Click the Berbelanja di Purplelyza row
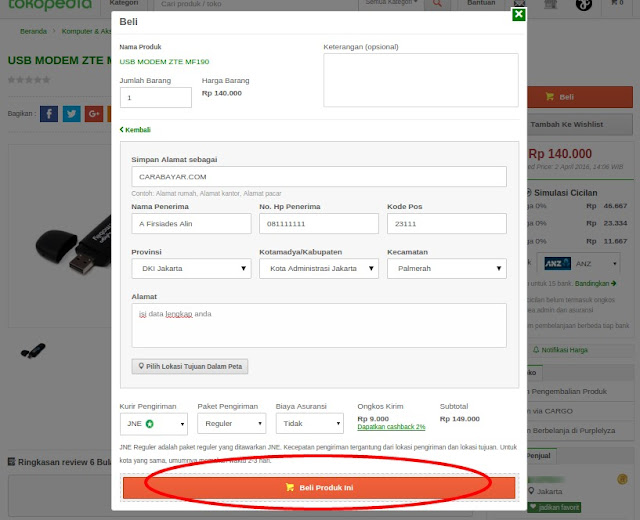Viewport: 640px width, 520px height. (x=580, y=431)
